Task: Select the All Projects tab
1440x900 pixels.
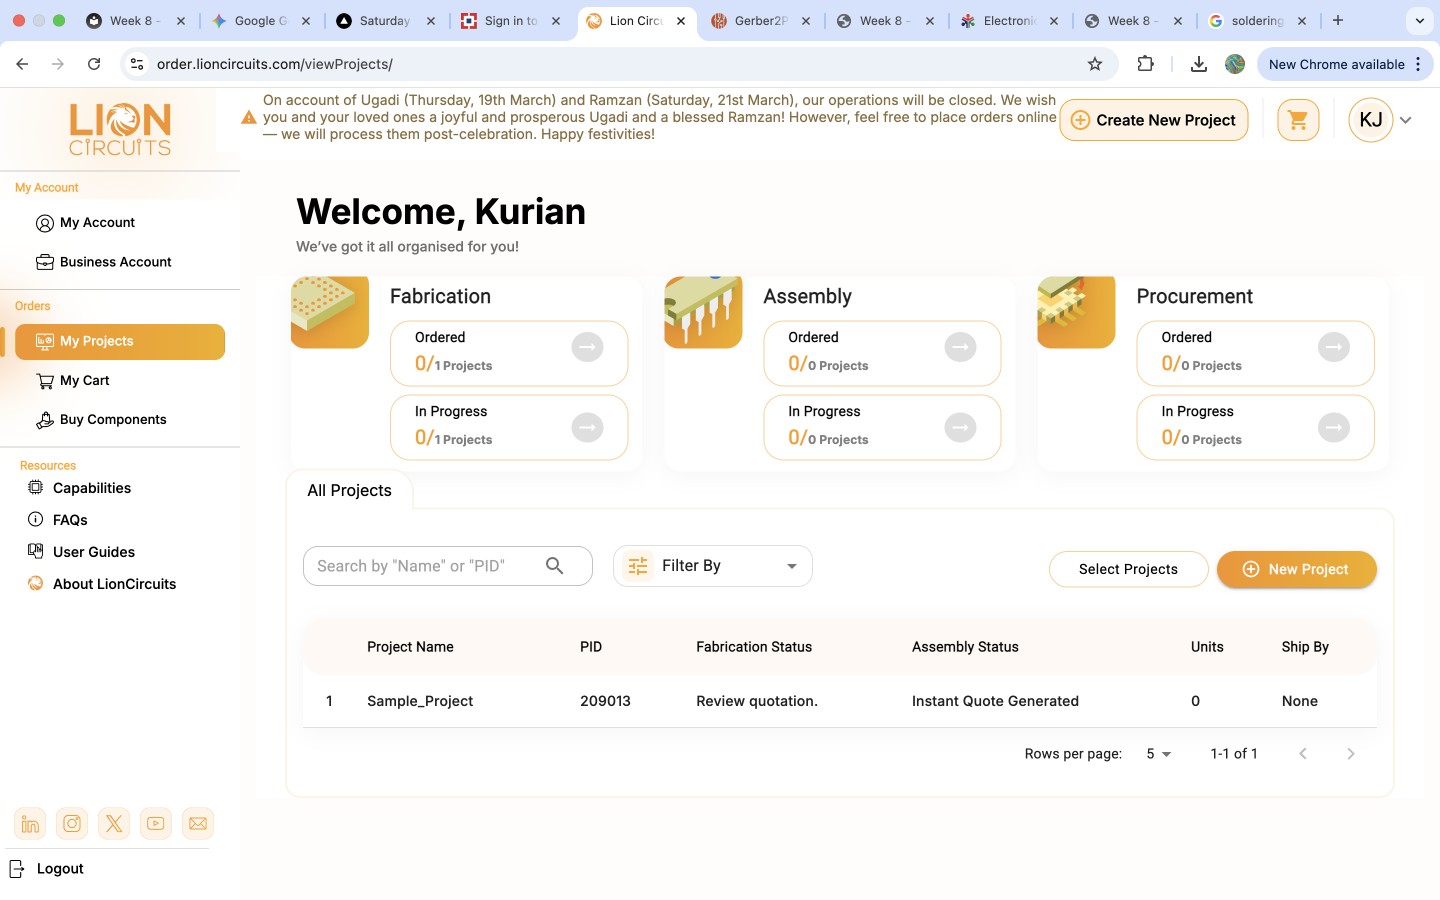Action: pos(349,490)
